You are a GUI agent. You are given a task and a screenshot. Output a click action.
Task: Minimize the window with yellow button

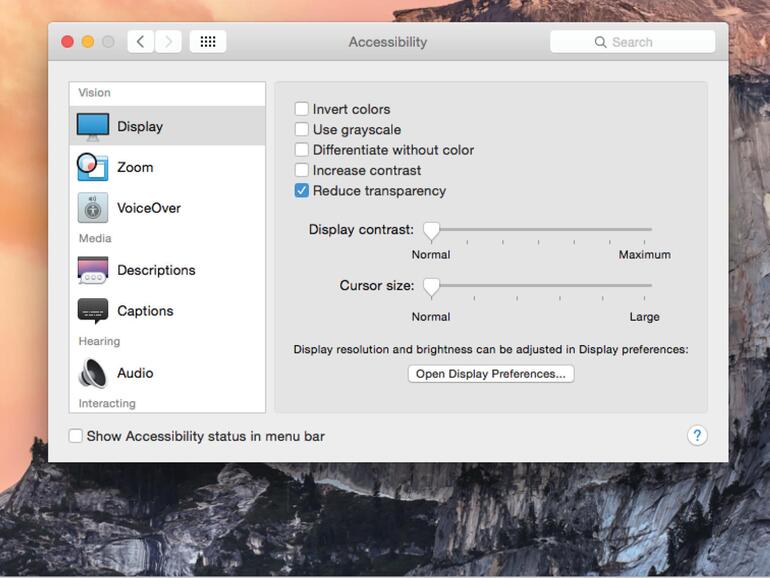(x=88, y=42)
